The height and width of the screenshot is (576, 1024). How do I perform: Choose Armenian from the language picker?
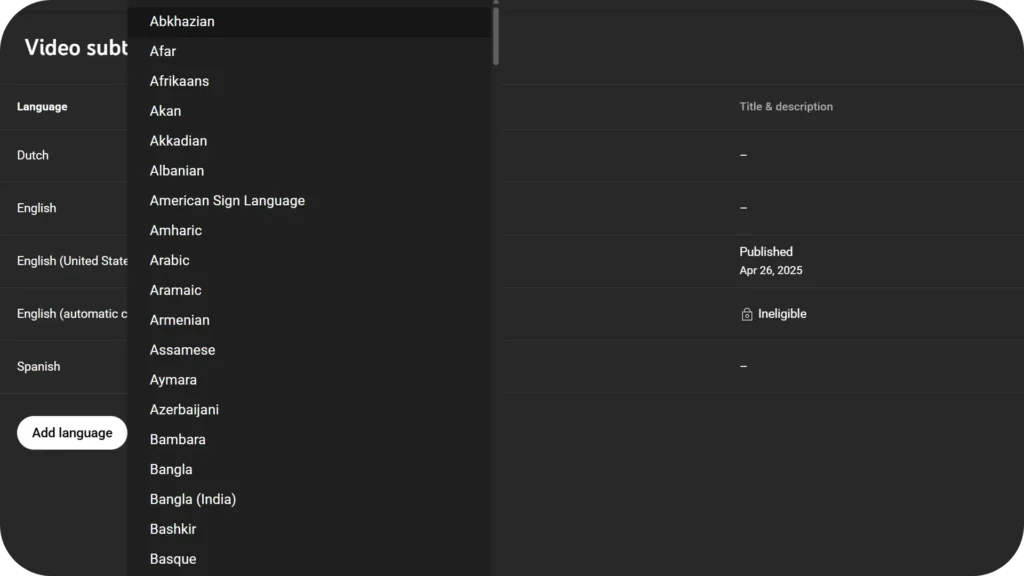point(180,320)
